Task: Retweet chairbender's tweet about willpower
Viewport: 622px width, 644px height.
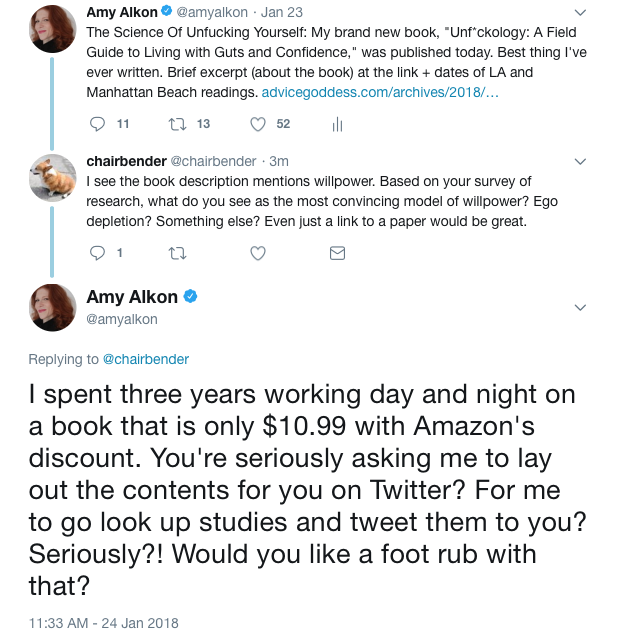Action: tap(178, 253)
